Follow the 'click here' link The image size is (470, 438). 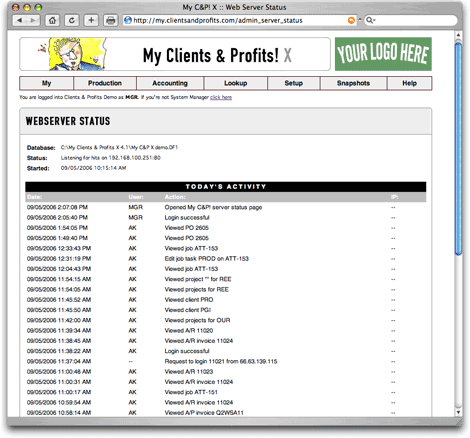click(x=221, y=97)
